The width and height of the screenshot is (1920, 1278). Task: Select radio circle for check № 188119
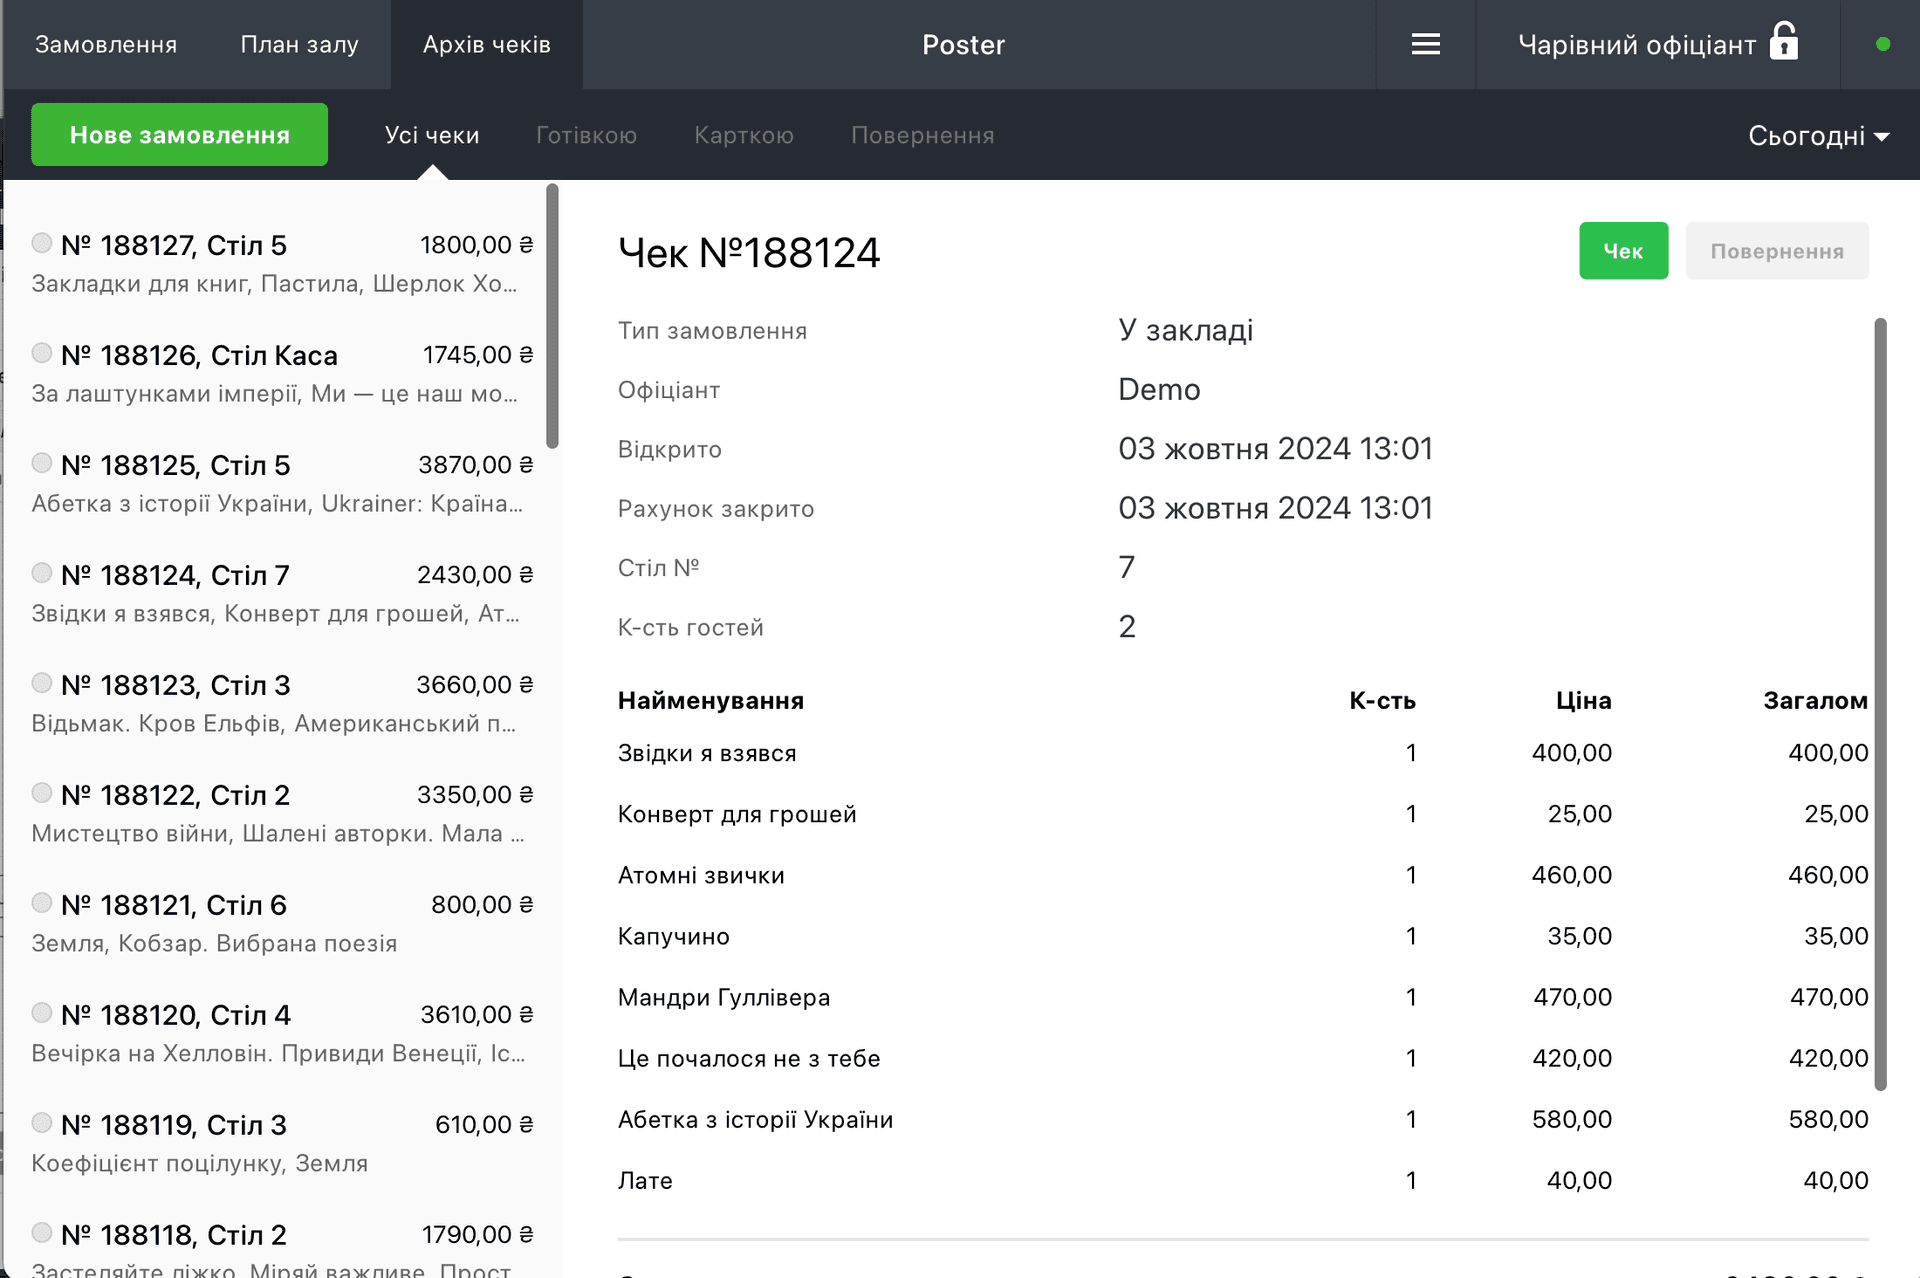click(x=42, y=1123)
